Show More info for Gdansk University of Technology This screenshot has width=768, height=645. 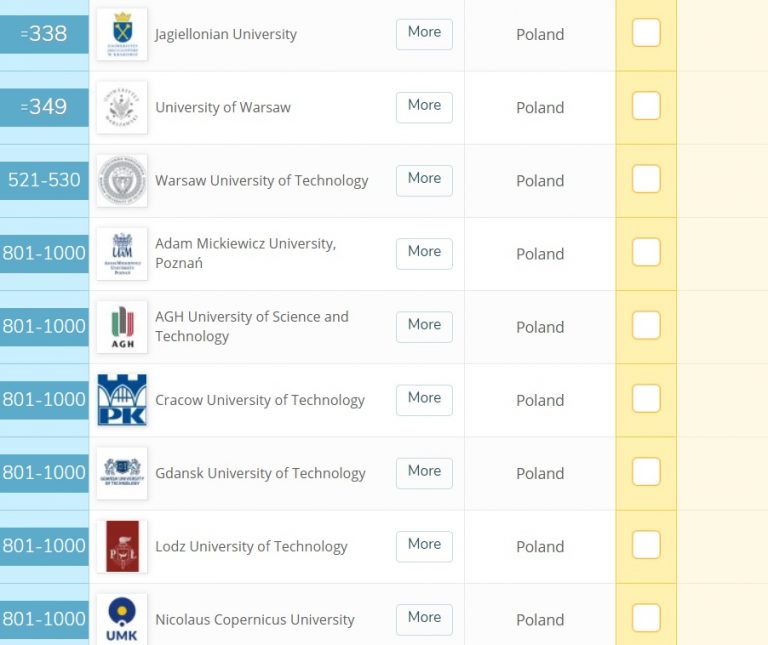(x=424, y=472)
